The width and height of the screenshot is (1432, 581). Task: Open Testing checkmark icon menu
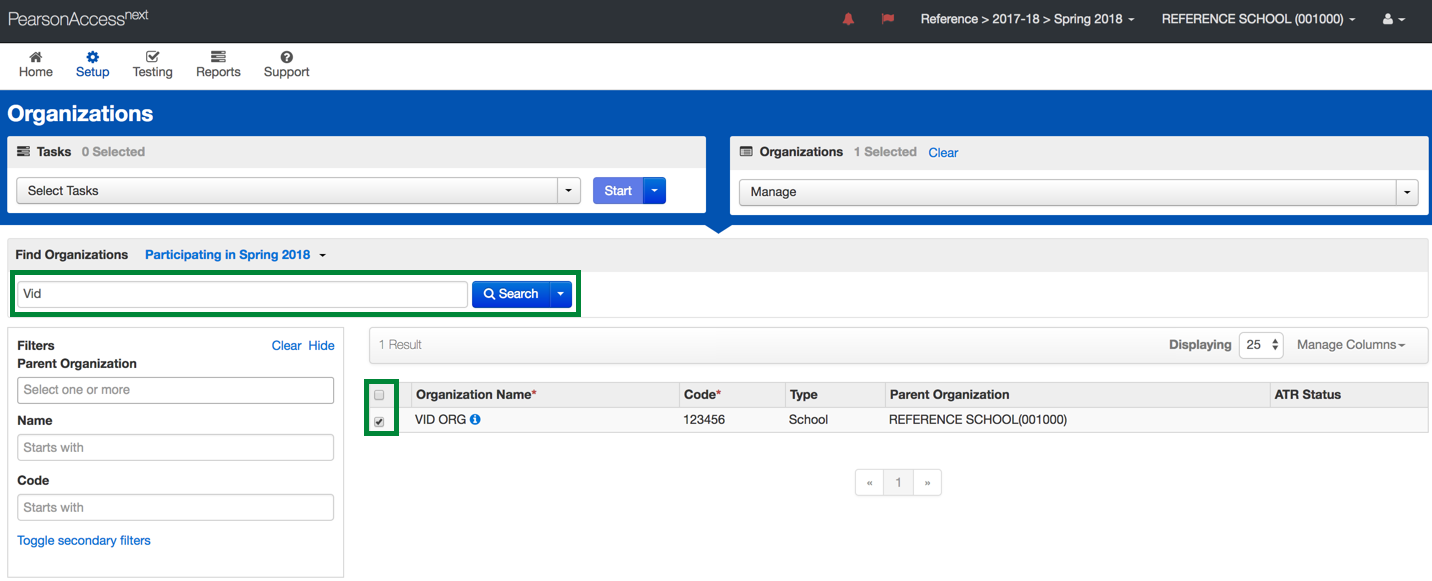pyautogui.click(x=152, y=65)
